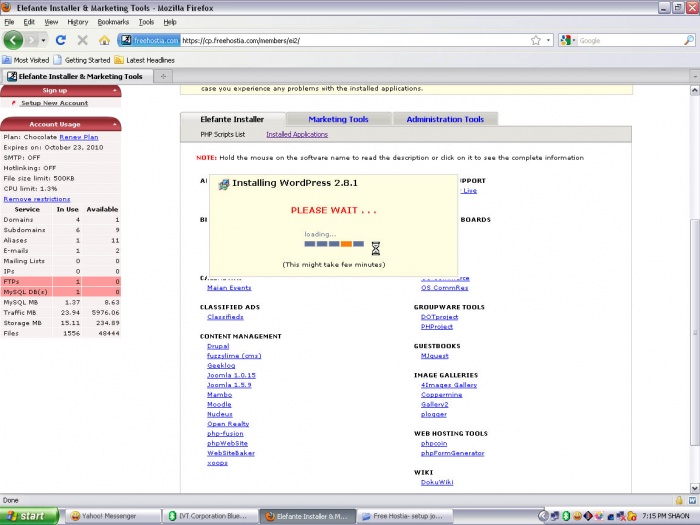Viewport: 700px width, 525px height.
Task: Collapse the Sign up panel
Action: 116,91
